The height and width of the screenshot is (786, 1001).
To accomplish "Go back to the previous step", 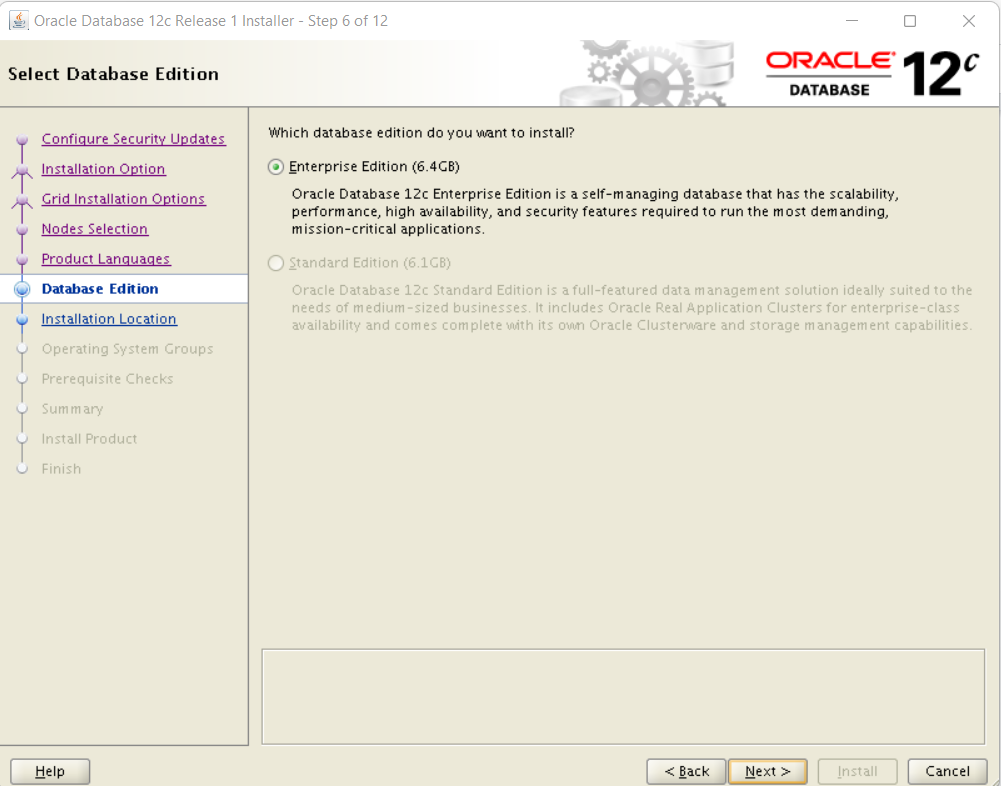I will coord(686,771).
